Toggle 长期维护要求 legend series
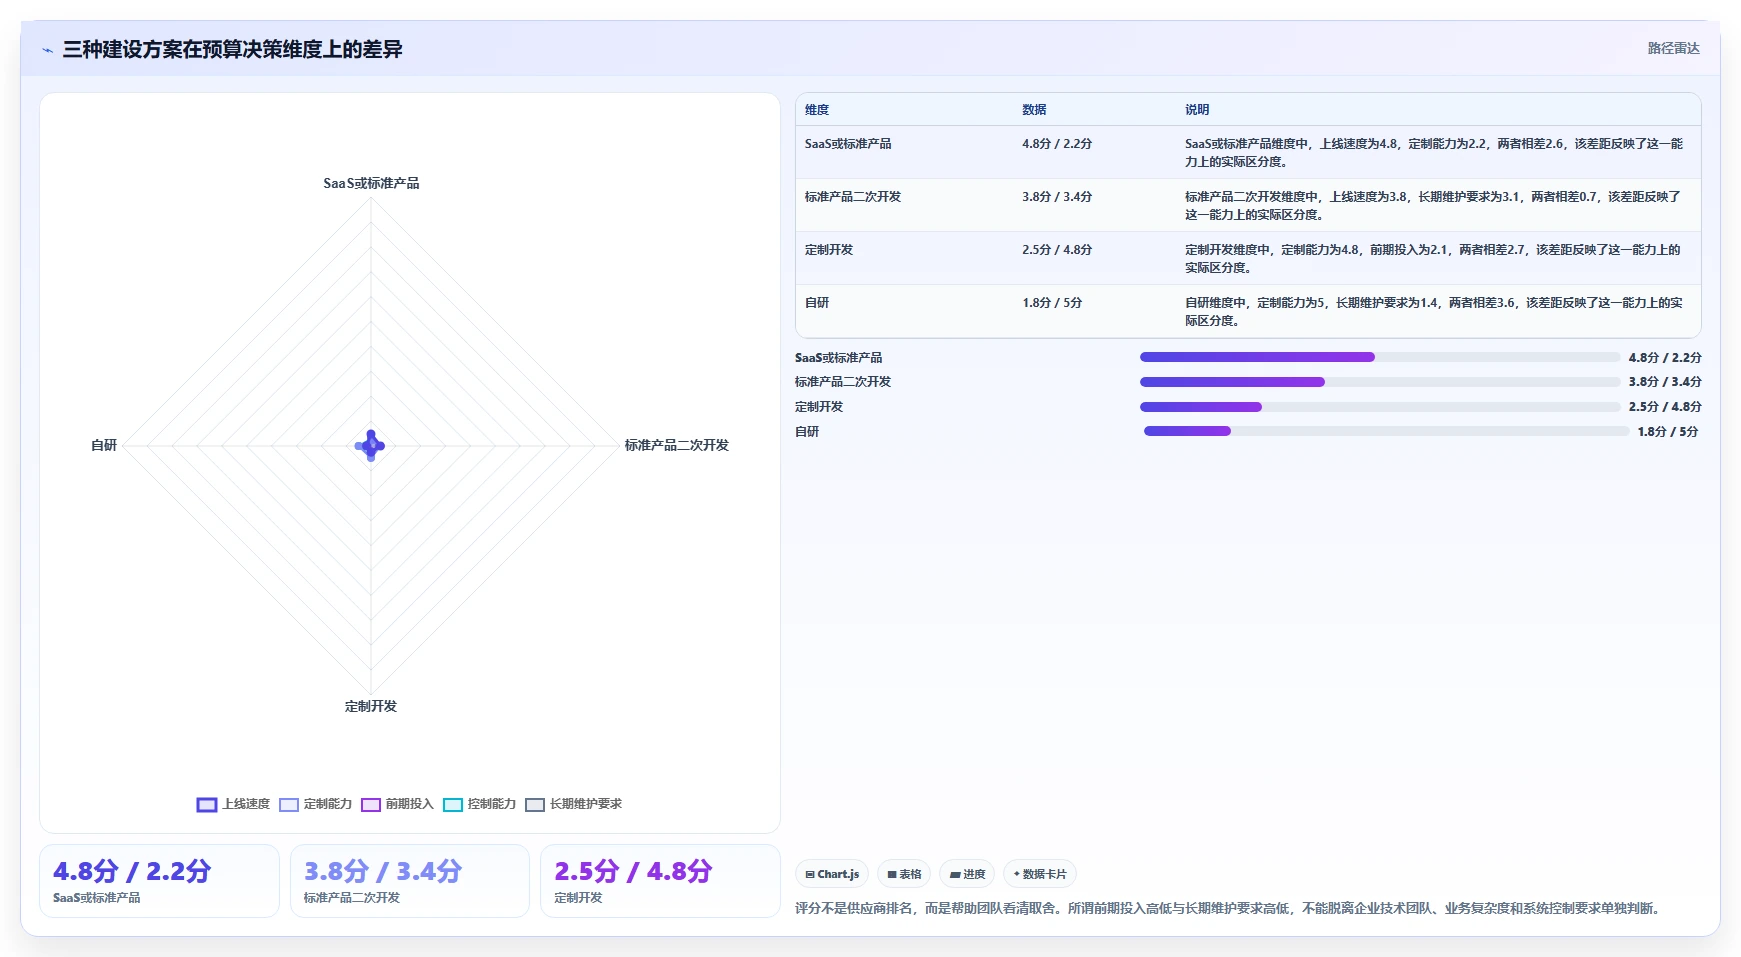Screen dimensions: 1741x957 point(573,804)
